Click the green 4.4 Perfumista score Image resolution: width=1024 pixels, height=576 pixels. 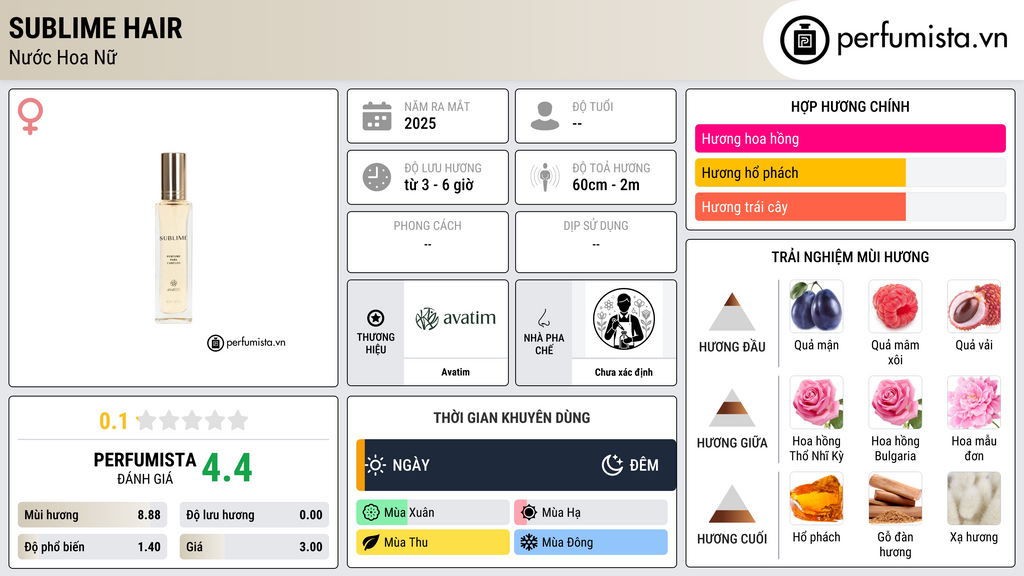[227, 468]
